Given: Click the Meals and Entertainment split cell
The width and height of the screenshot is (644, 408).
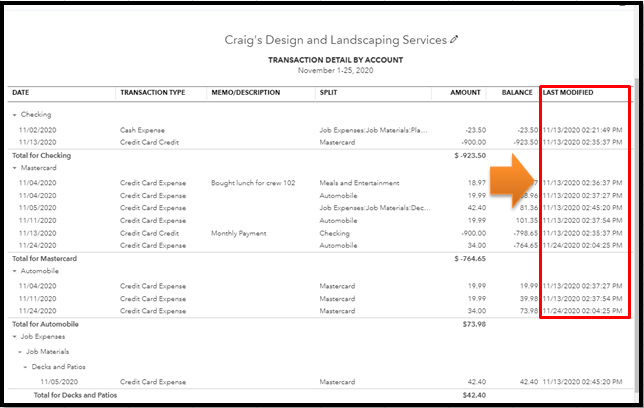Looking at the screenshot, I should pyautogui.click(x=359, y=183).
